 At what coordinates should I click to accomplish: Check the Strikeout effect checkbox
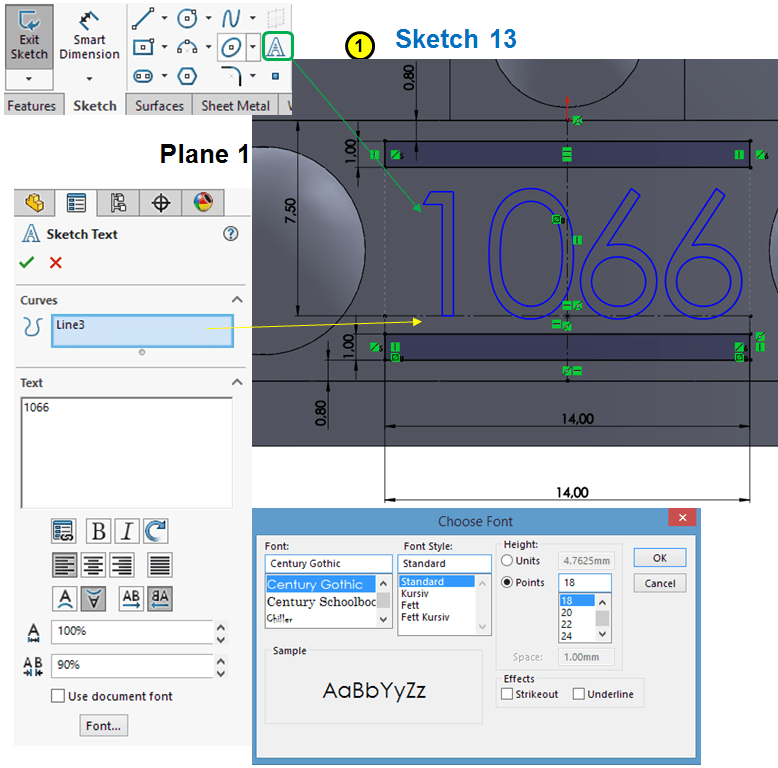tap(507, 694)
